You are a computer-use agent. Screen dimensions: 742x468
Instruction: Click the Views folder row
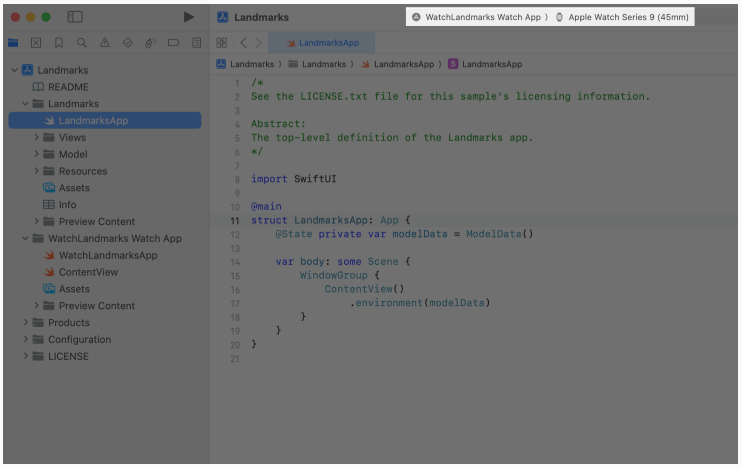pyautogui.click(x=105, y=137)
